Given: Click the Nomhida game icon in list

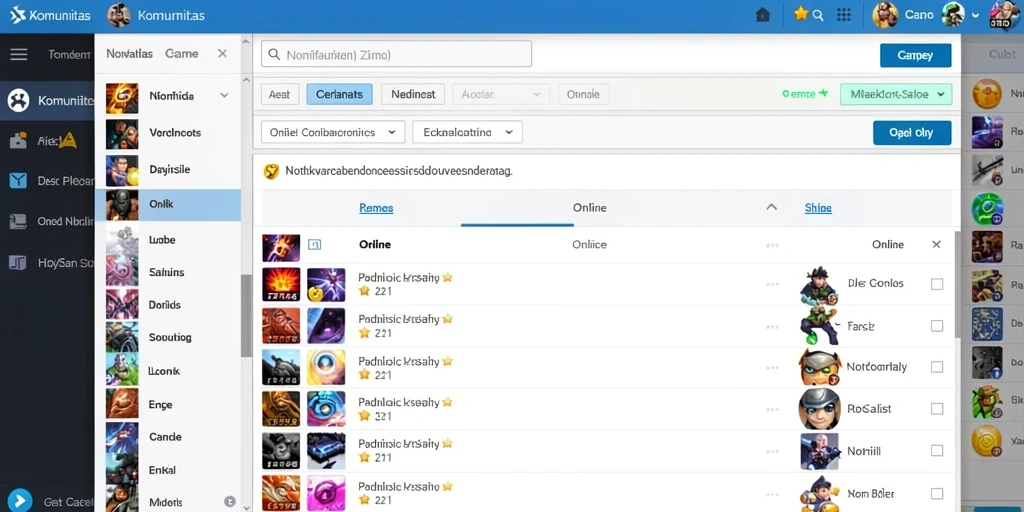Looking at the screenshot, I should pos(122,96).
